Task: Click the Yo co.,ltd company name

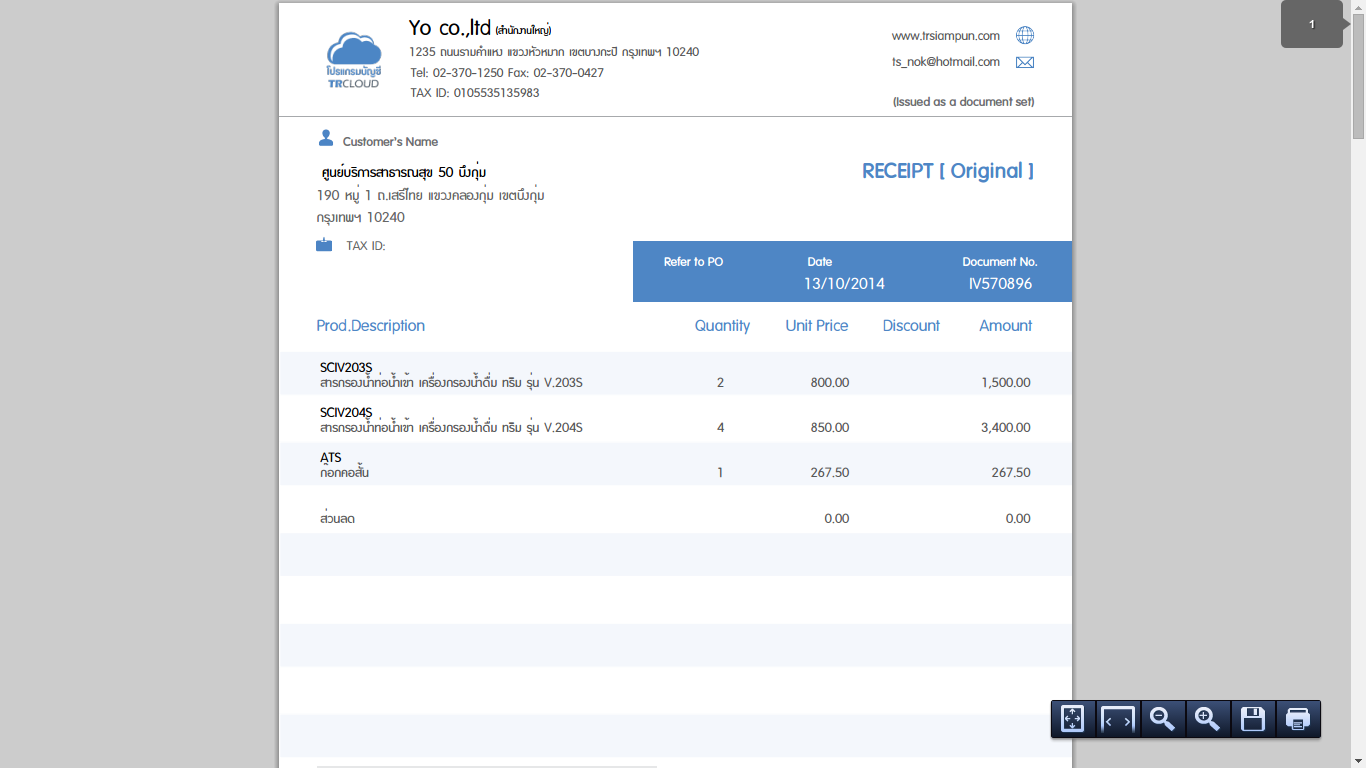Action: tap(450, 28)
